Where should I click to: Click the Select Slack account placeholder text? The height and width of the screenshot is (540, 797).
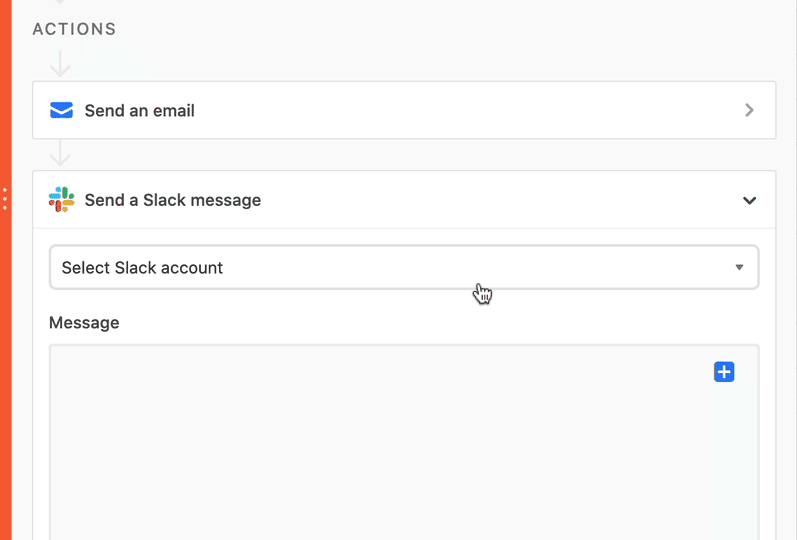click(142, 267)
